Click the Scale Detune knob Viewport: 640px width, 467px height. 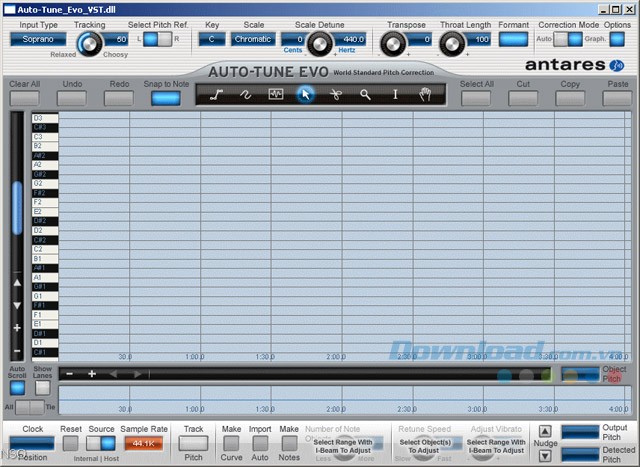pyautogui.click(x=320, y=44)
